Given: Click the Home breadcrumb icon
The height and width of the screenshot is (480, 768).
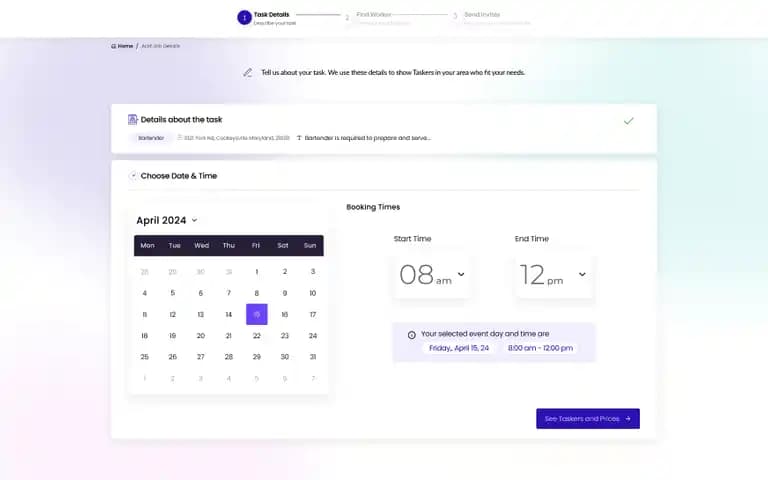Looking at the screenshot, I should click(x=113, y=46).
